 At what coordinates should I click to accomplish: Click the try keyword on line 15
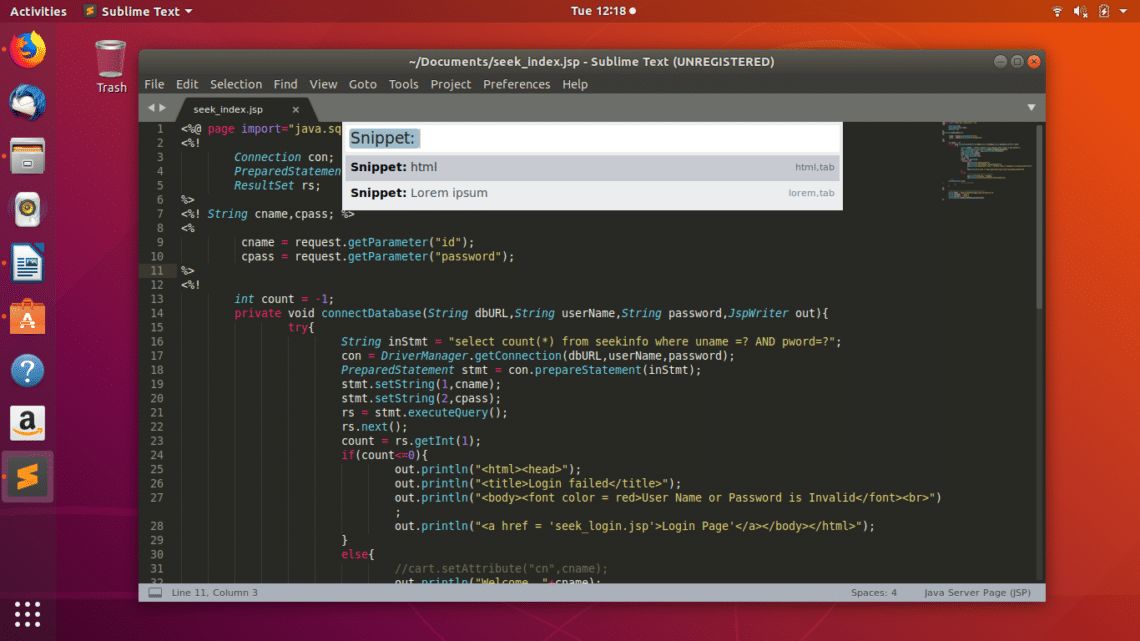[298, 328]
